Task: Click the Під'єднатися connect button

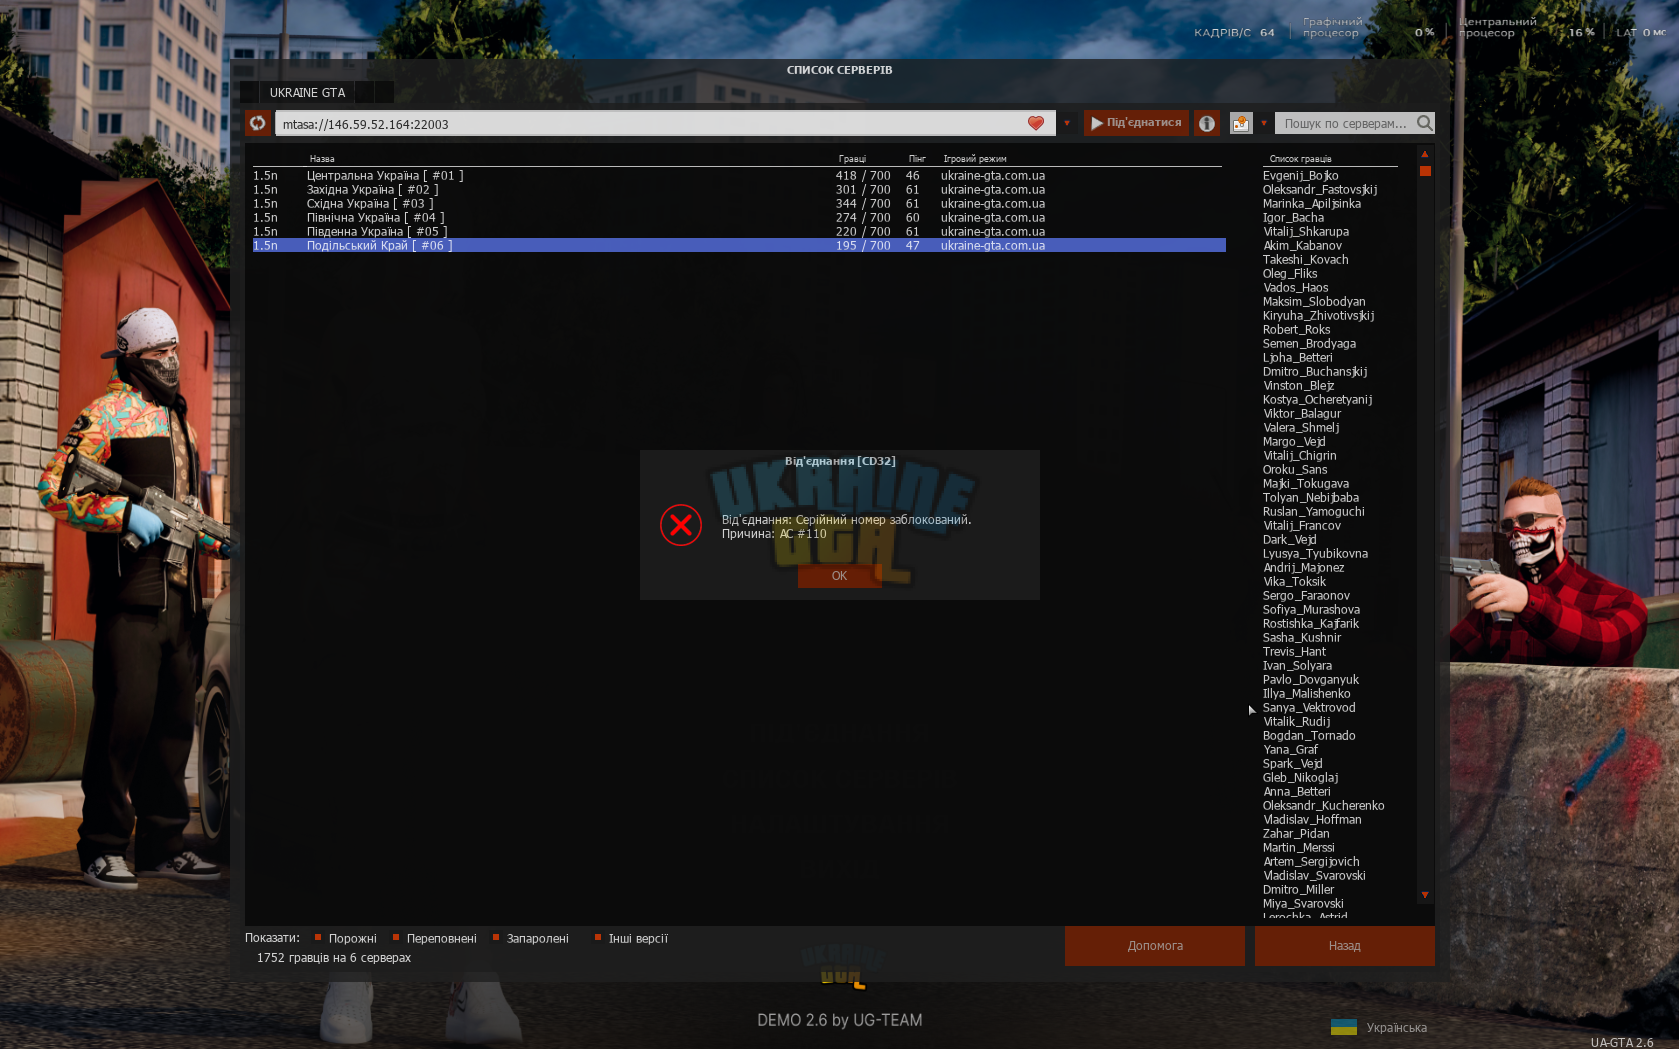Action: [1136, 123]
